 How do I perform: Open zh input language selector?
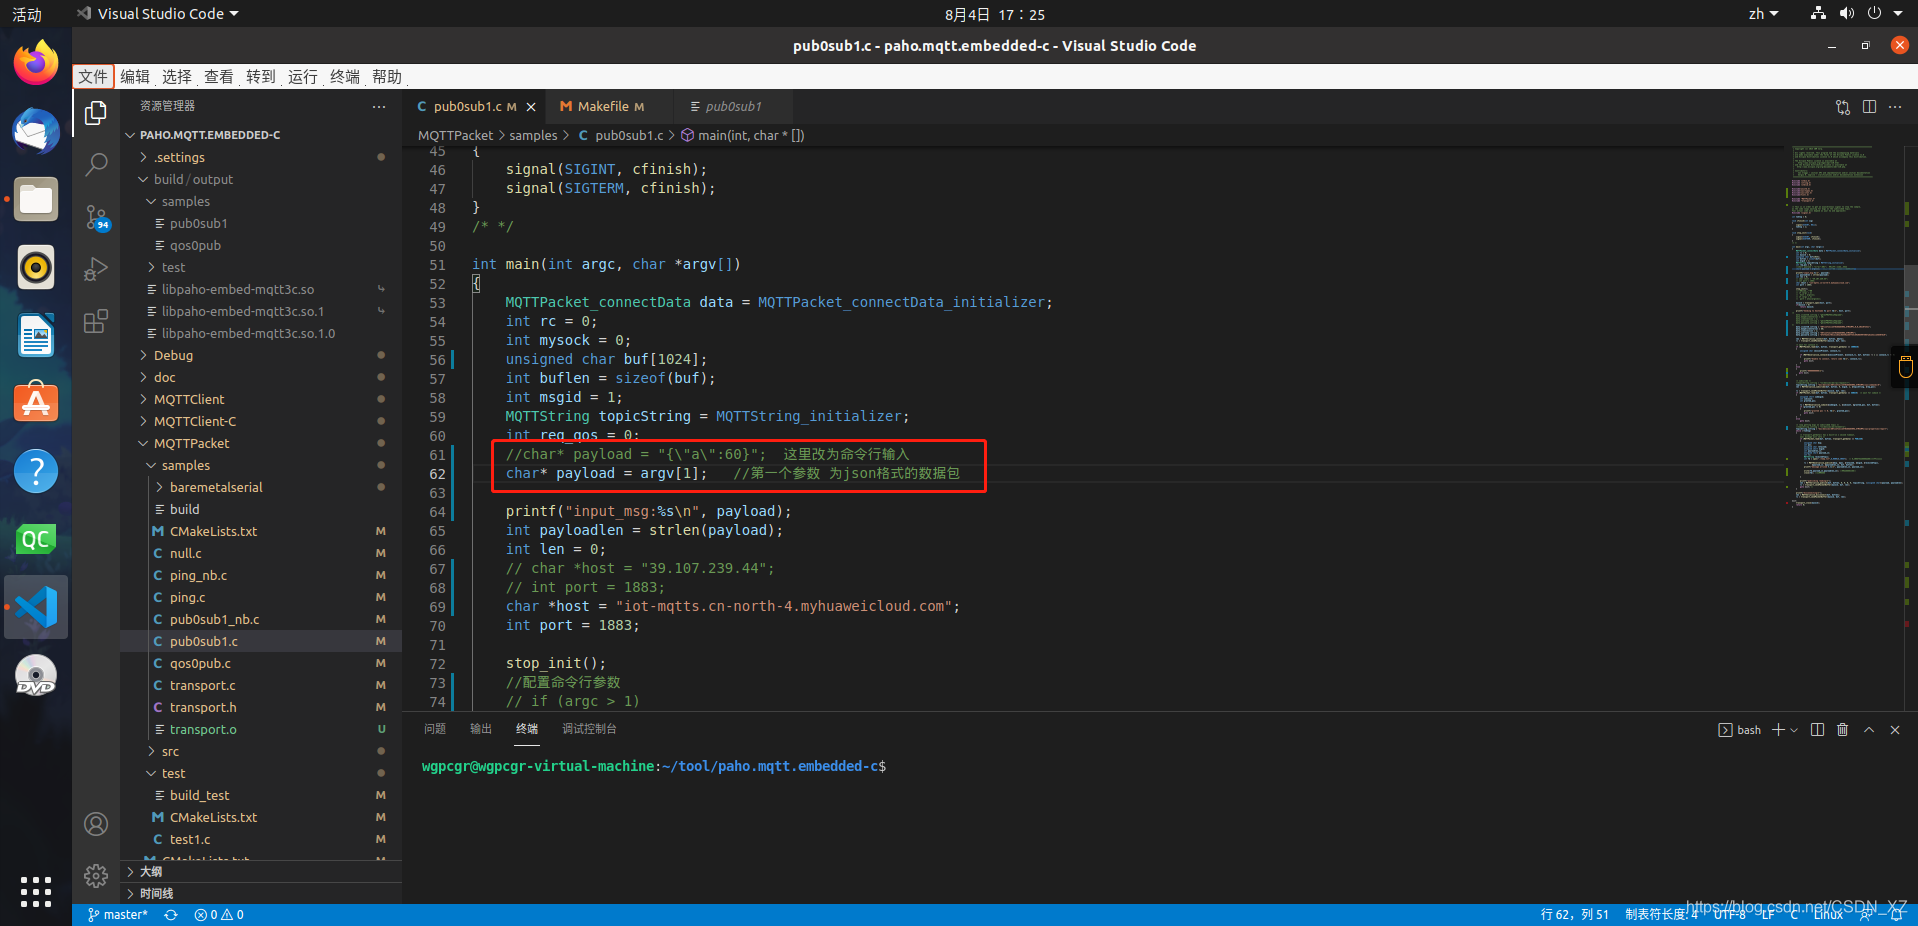[x=1763, y=14]
